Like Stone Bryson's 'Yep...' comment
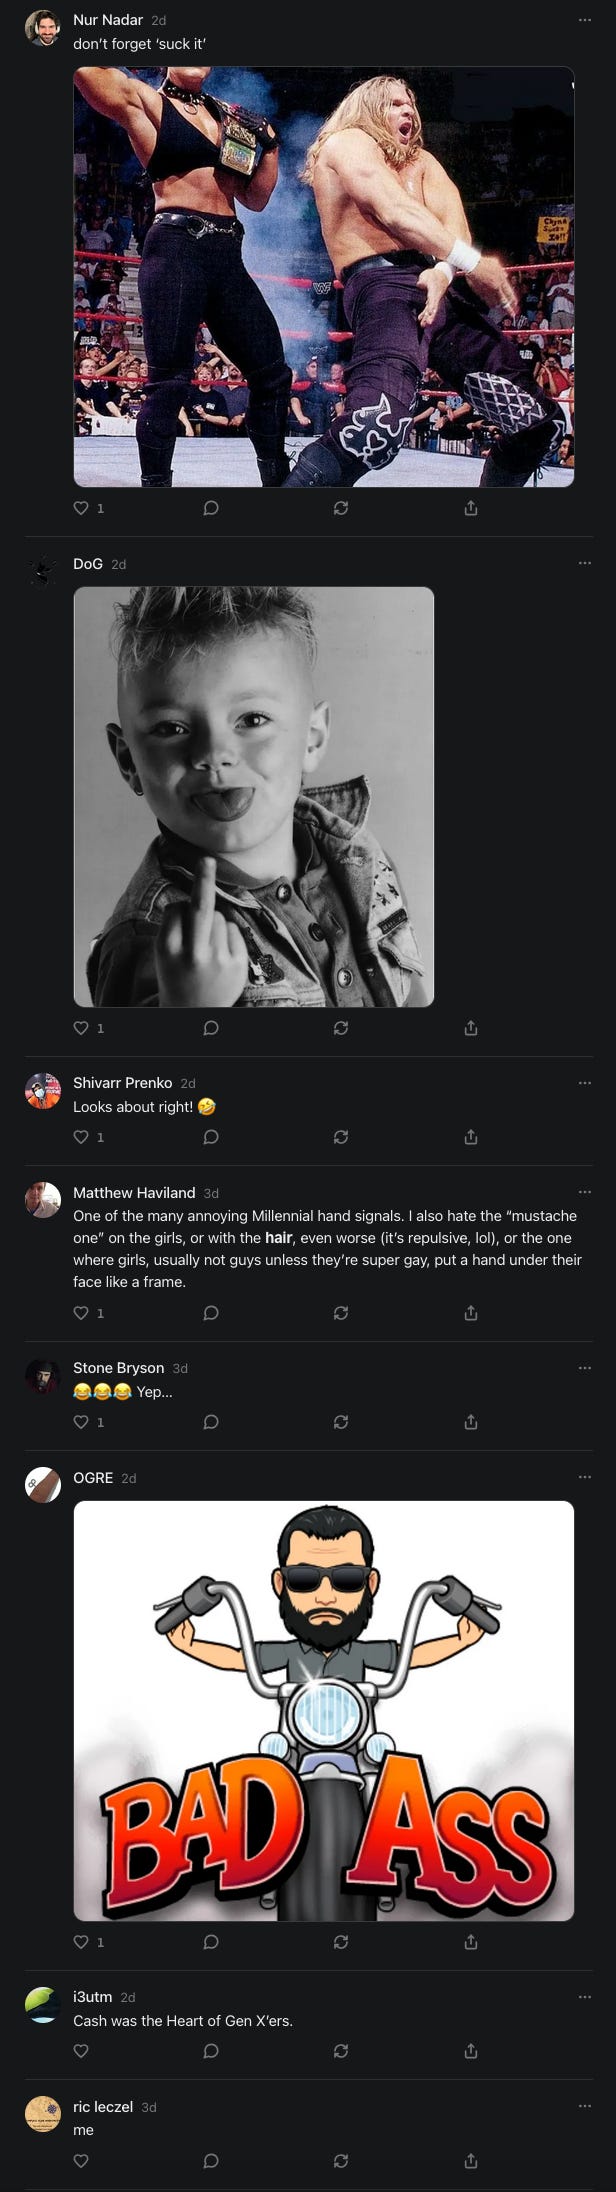Image resolution: width=616 pixels, height=2192 pixels. [x=89, y=1422]
